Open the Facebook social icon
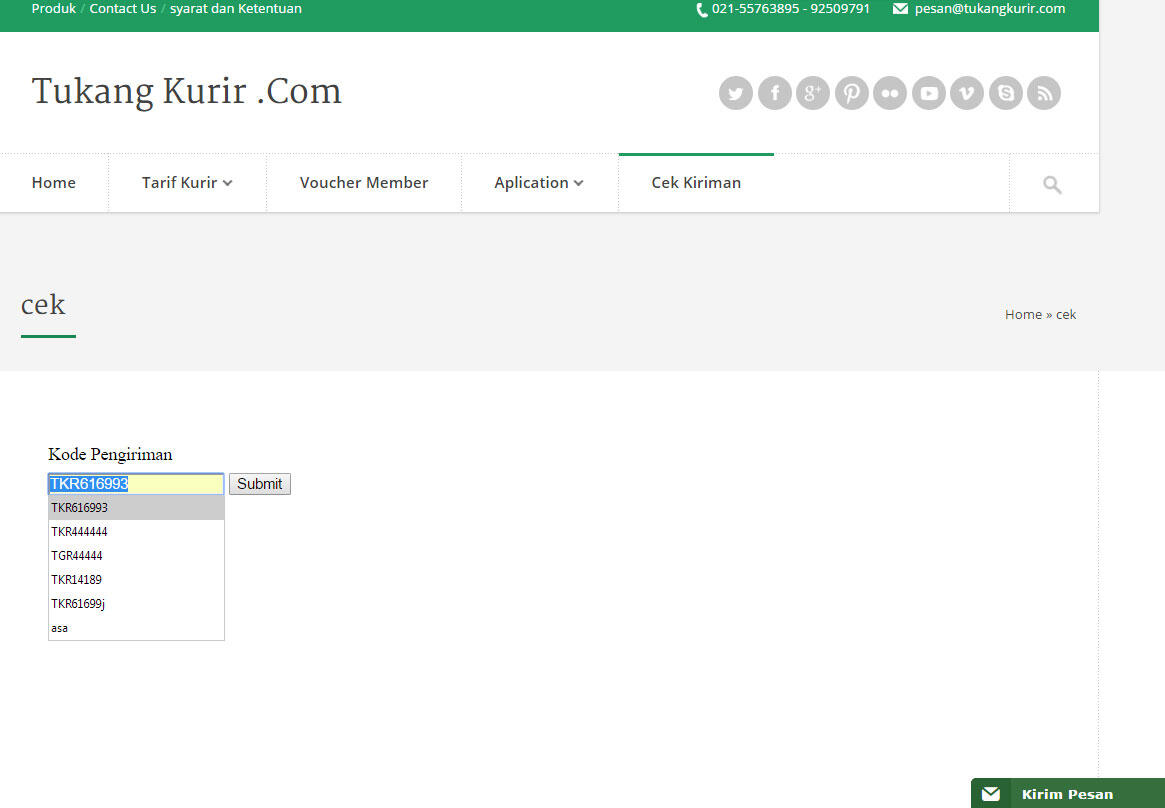Viewport: 1165px width, 808px height. (775, 93)
